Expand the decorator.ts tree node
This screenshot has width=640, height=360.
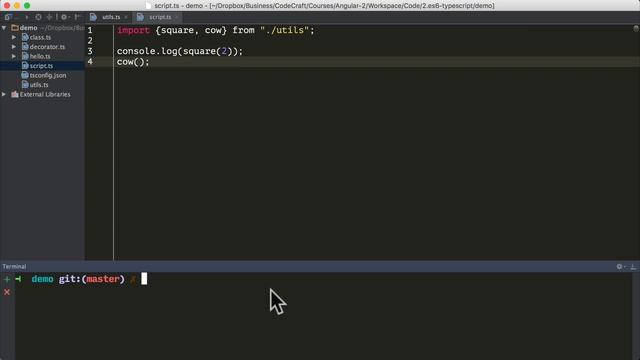coord(14,47)
